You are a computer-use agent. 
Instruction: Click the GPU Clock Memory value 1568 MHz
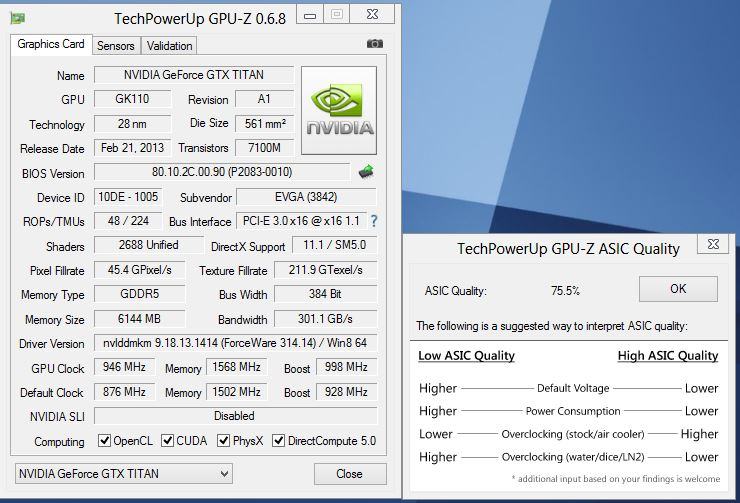(x=236, y=367)
